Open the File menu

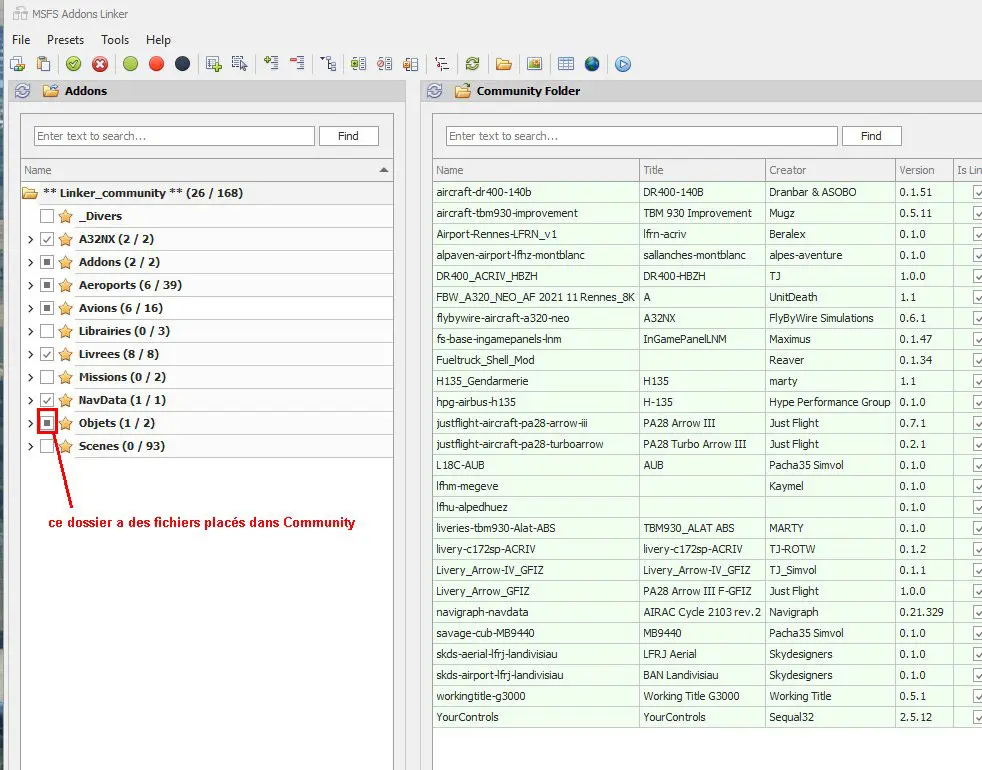(x=21, y=39)
